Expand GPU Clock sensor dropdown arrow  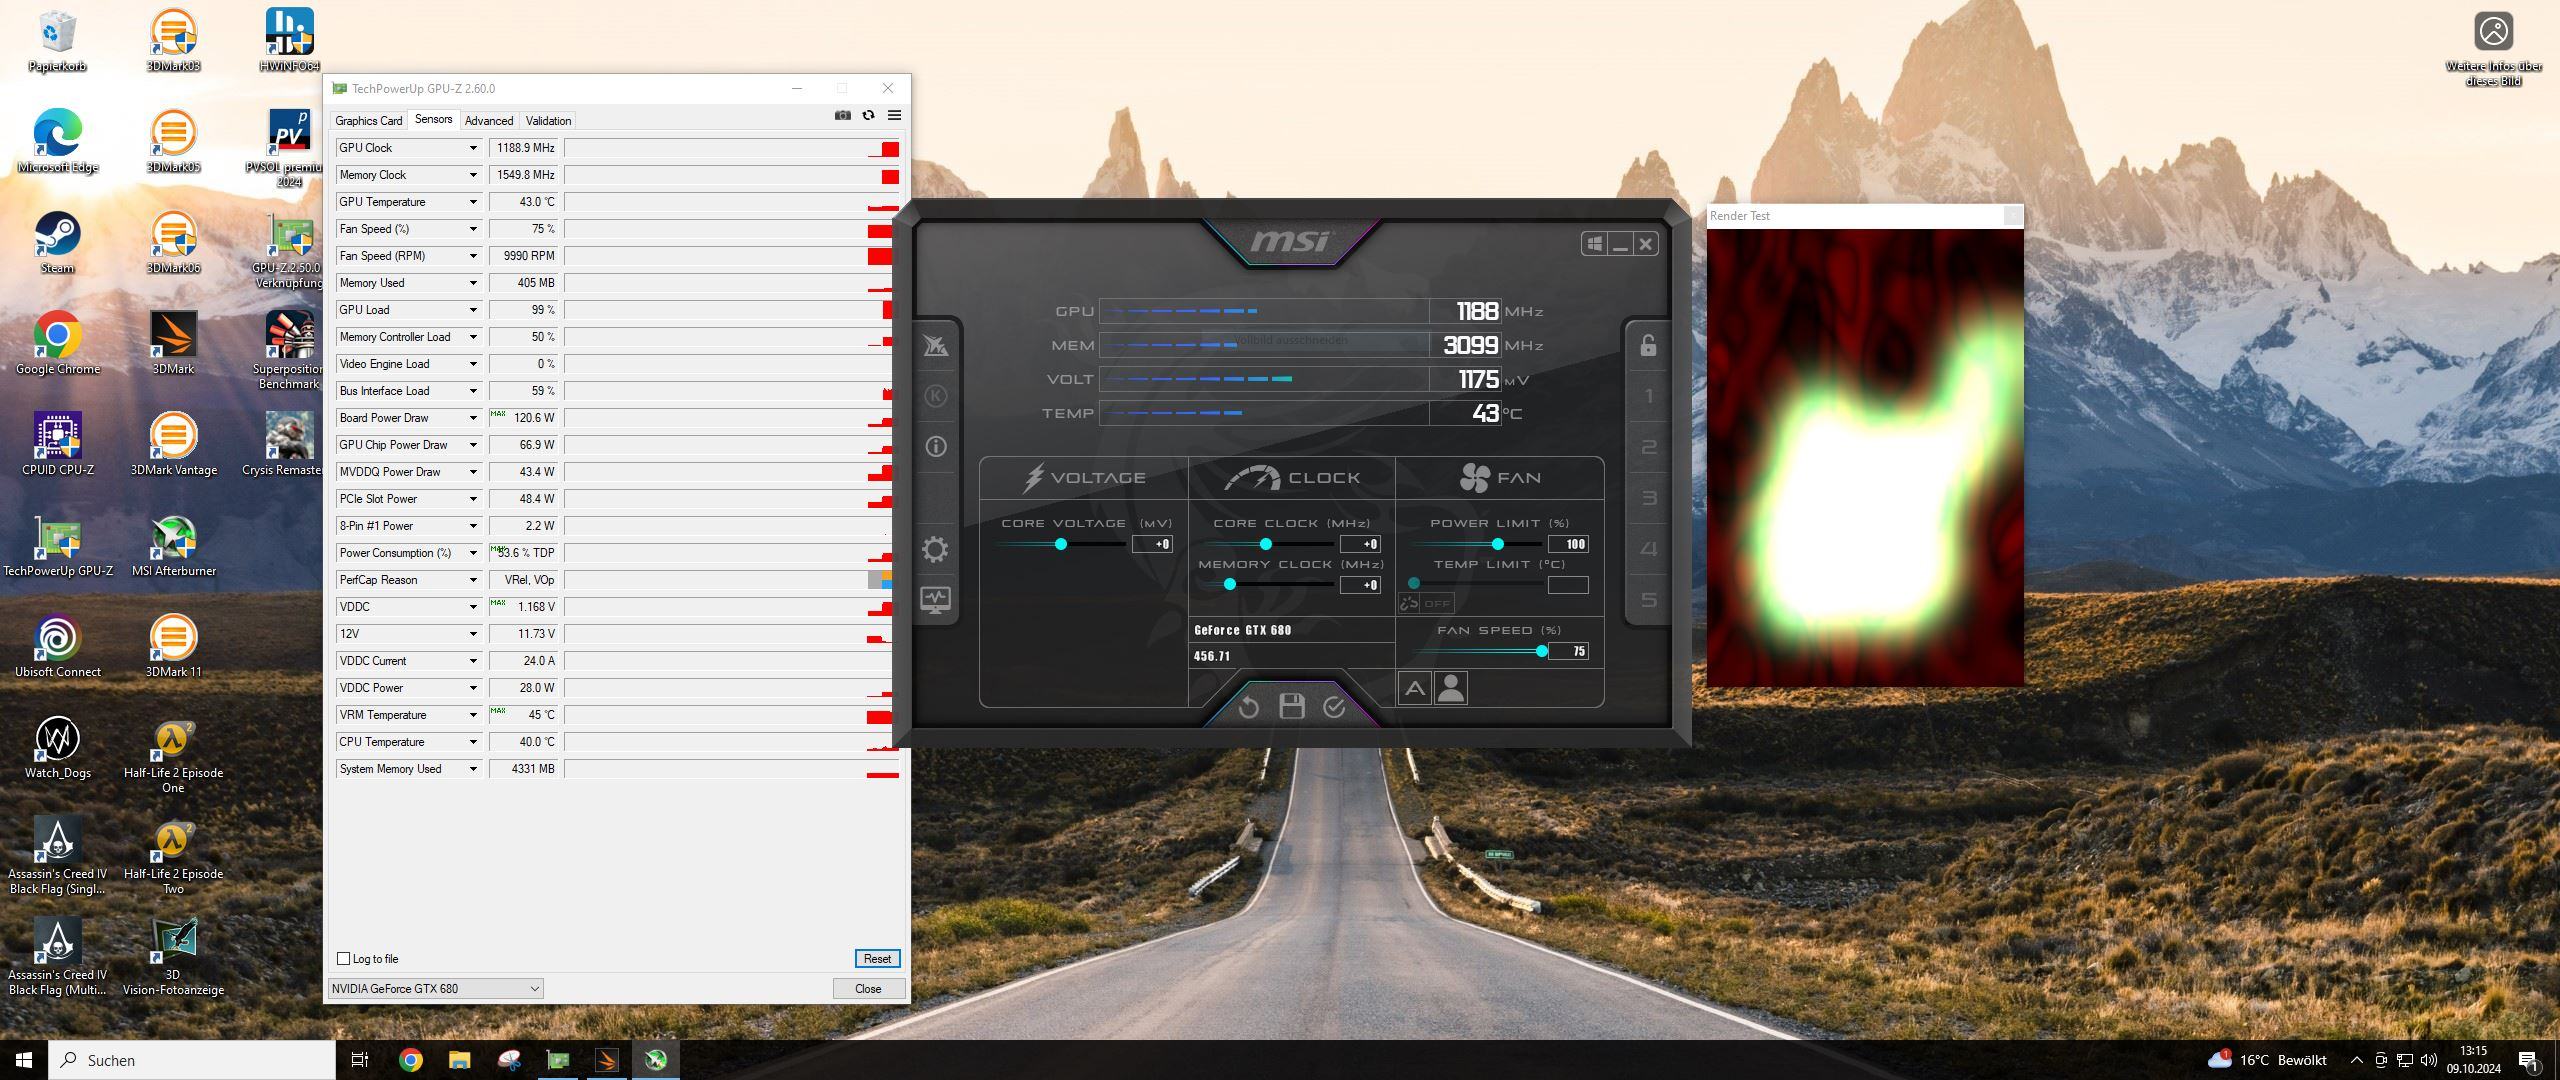click(x=473, y=148)
